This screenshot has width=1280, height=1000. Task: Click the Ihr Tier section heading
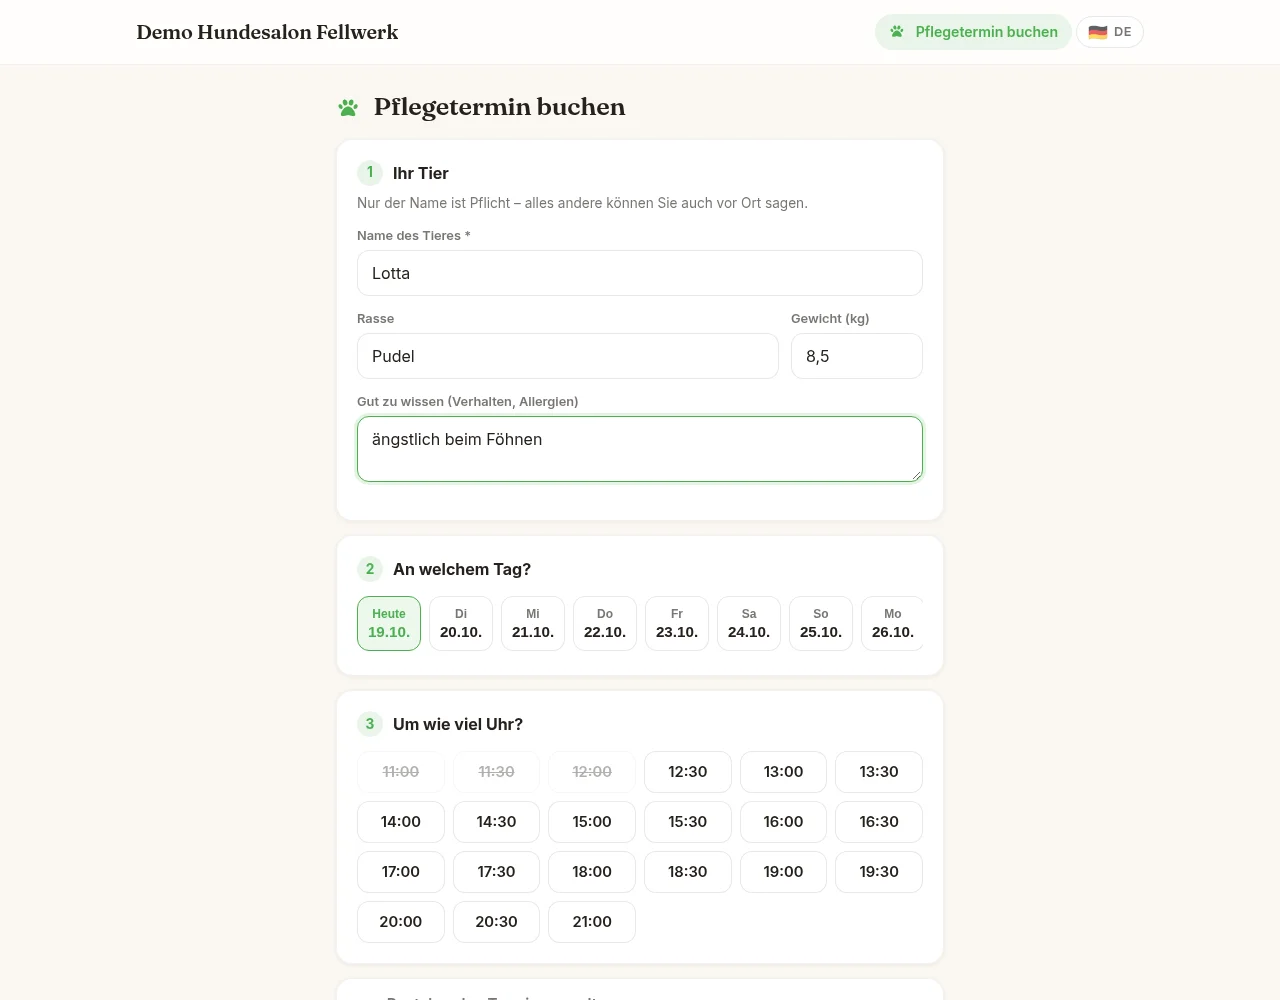[421, 173]
